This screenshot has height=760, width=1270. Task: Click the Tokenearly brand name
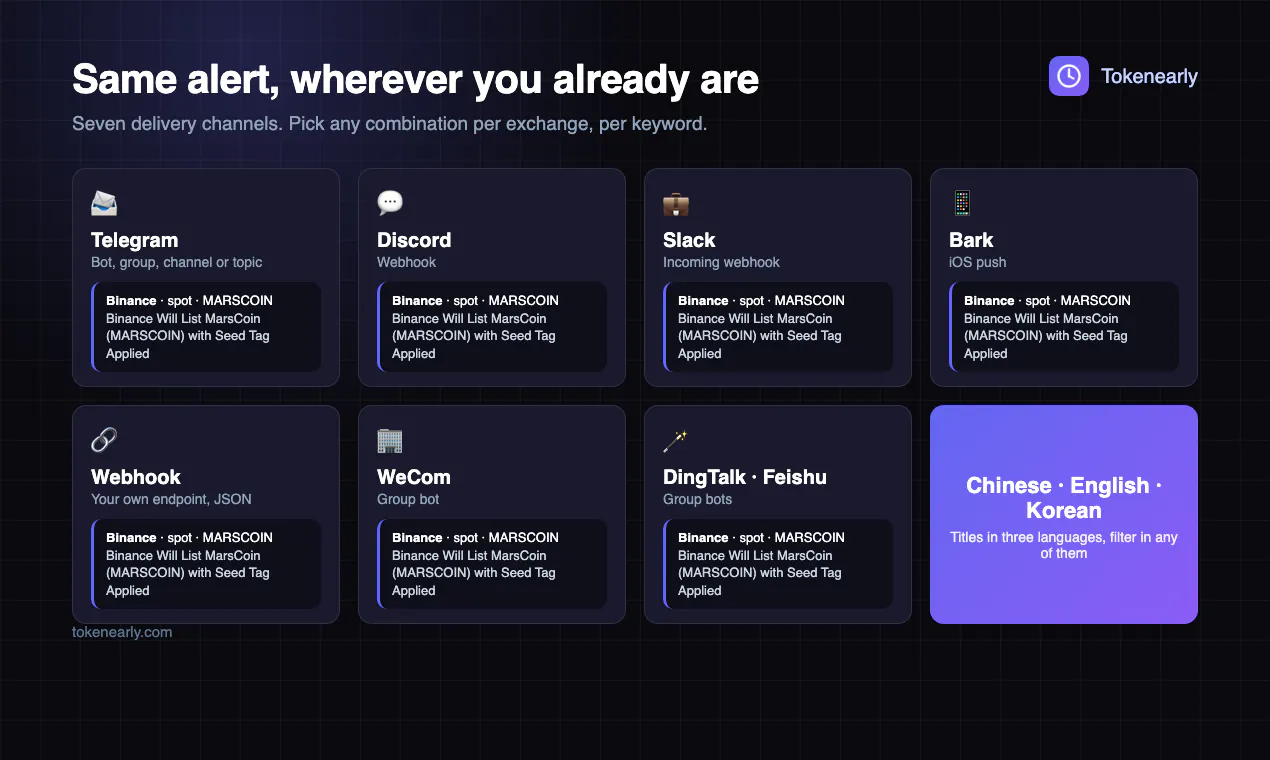pyautogui.click(x=1149, y=77)
